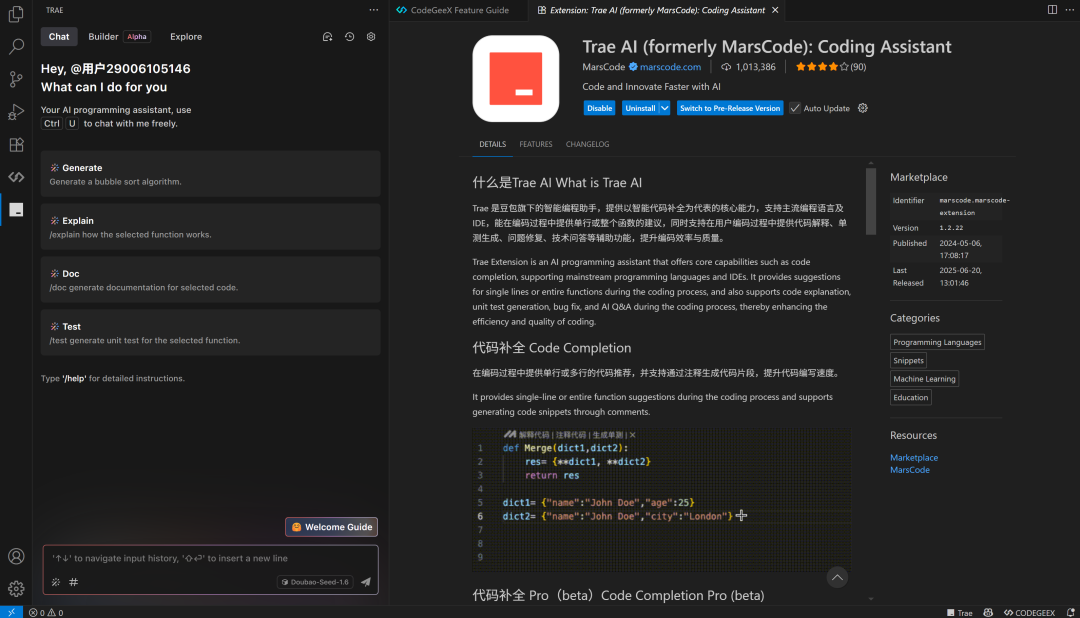Screen dimensions: 1080x618
Task: Click the code completion demo image
Action: point(661,499)
